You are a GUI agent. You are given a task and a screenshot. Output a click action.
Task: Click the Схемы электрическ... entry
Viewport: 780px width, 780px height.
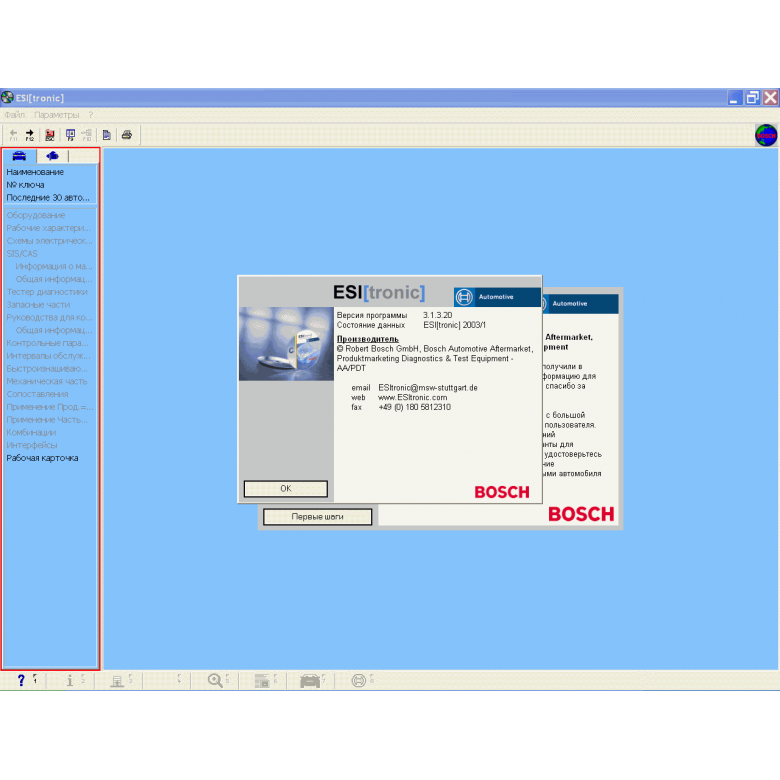(x=49, y=241)
